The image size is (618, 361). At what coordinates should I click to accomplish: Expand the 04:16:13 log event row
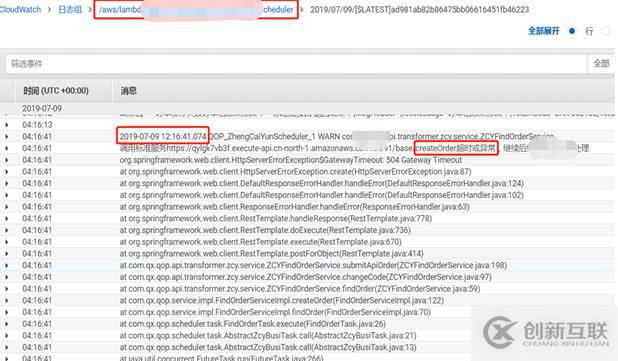coord(7,125)
